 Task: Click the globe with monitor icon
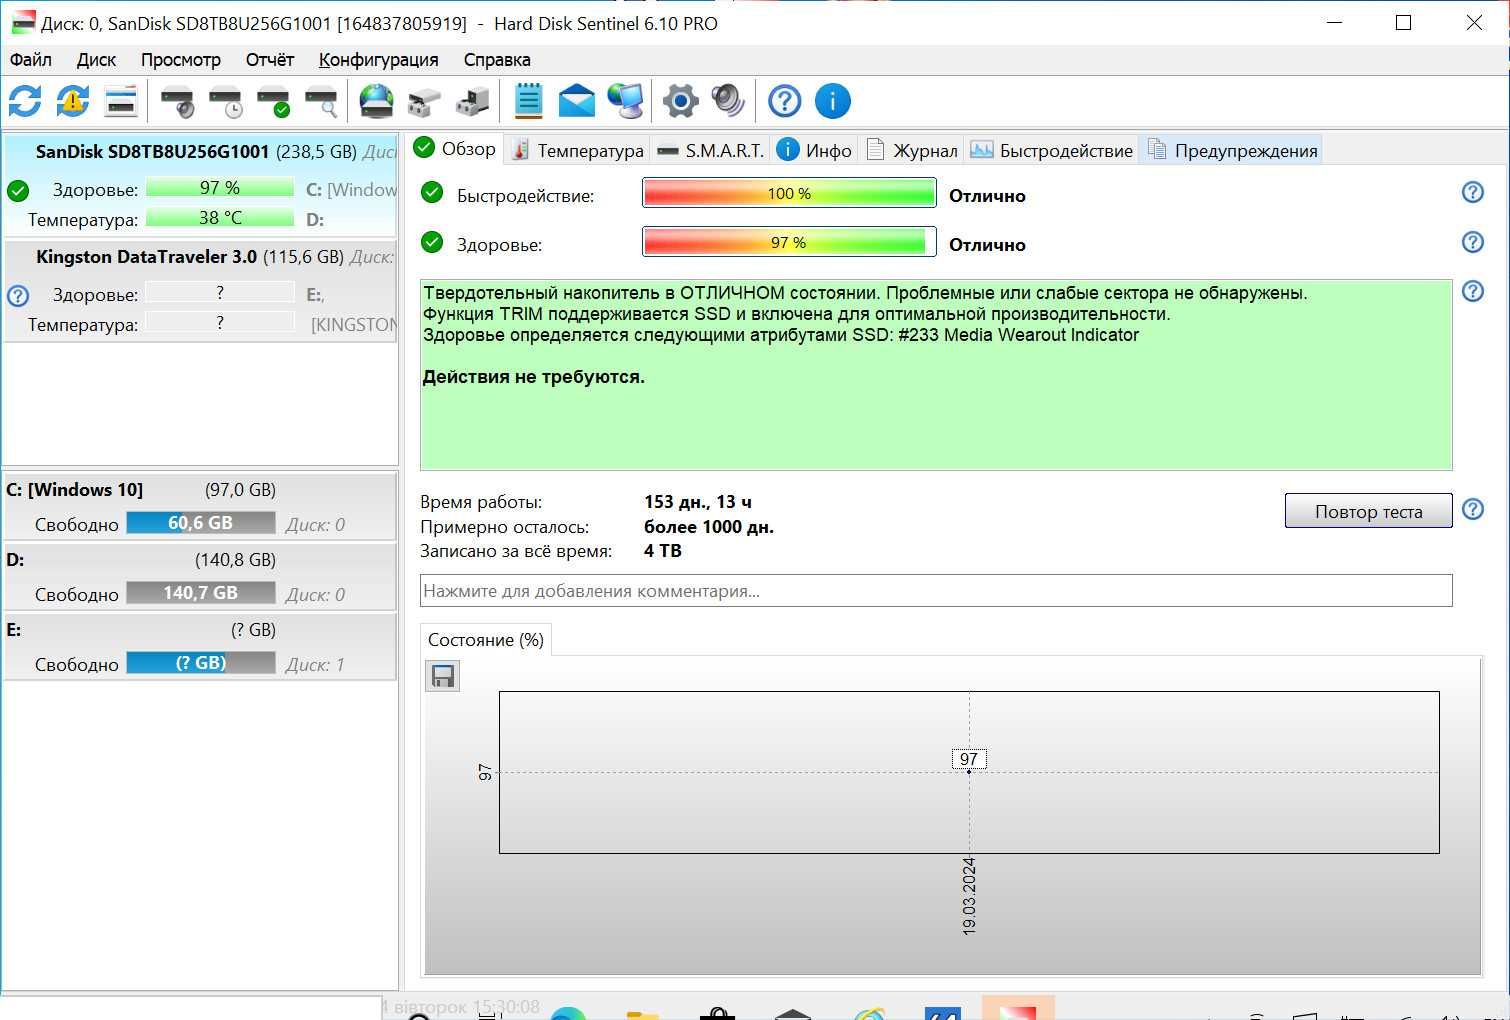coord(626,101)
